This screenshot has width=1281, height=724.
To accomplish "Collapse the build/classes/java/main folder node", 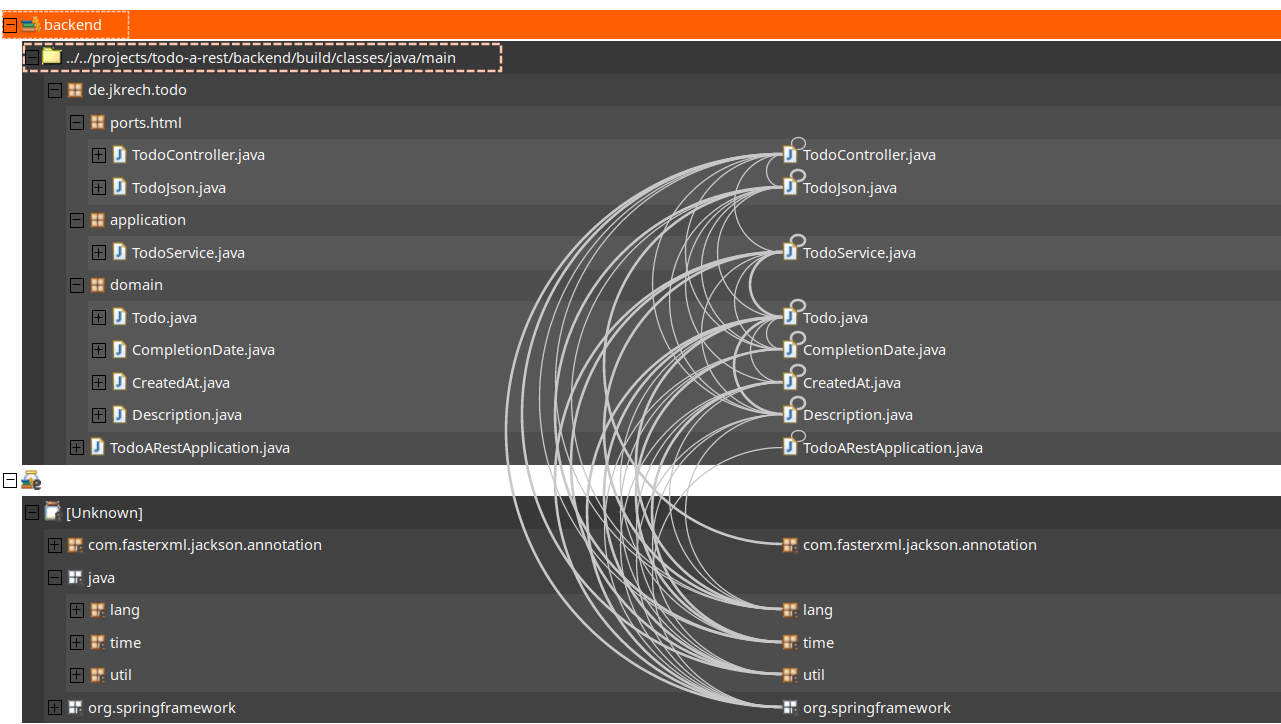I will [x=32, y=58].
